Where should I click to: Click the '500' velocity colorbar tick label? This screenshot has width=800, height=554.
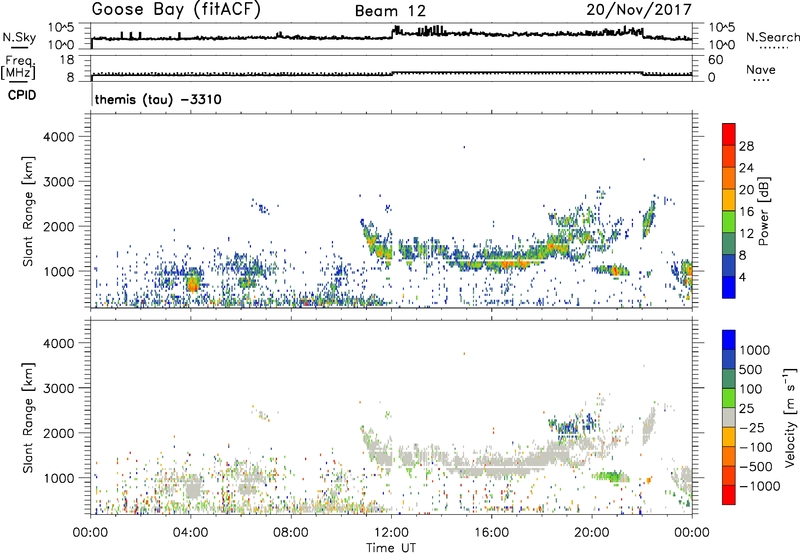point(750,369)
